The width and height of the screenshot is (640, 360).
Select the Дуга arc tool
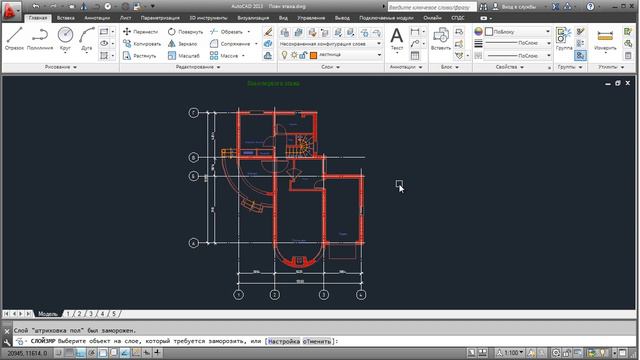click(x=87, y=39)
